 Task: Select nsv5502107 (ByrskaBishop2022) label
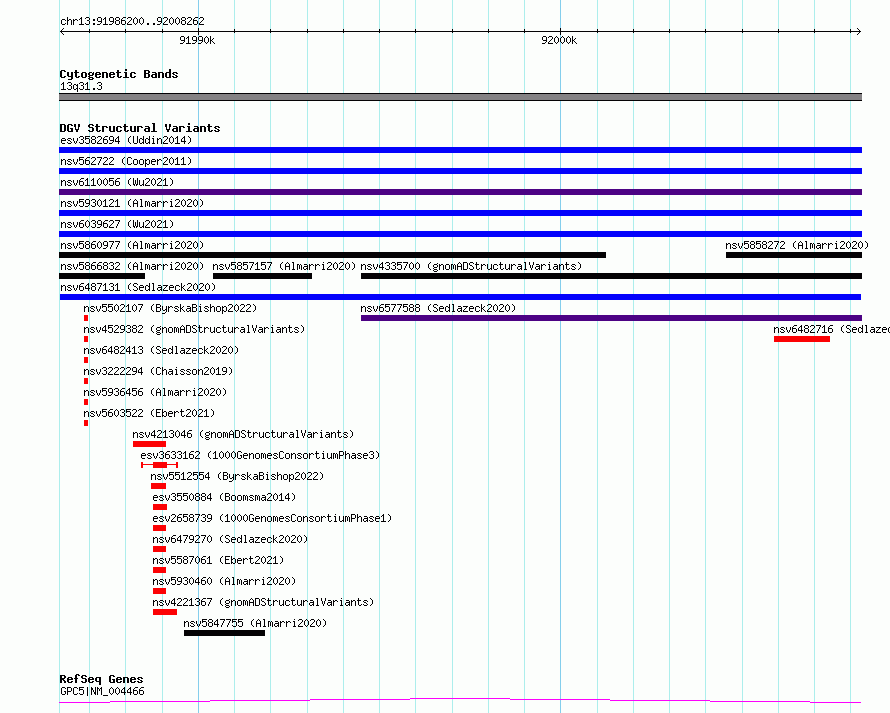tap(170, 308)
